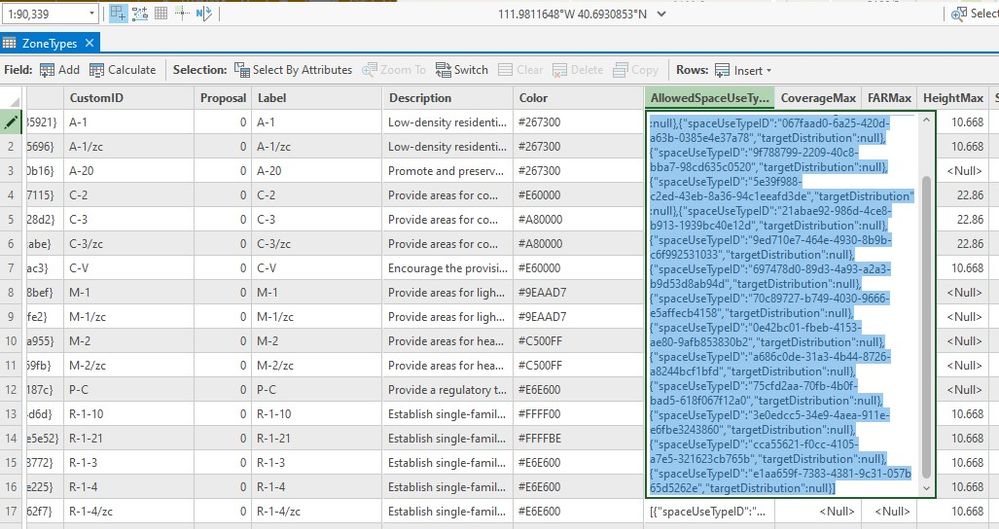The height and width of the screenshot is (529, 999).
Task: Select the Color column header
Action: 578,98
